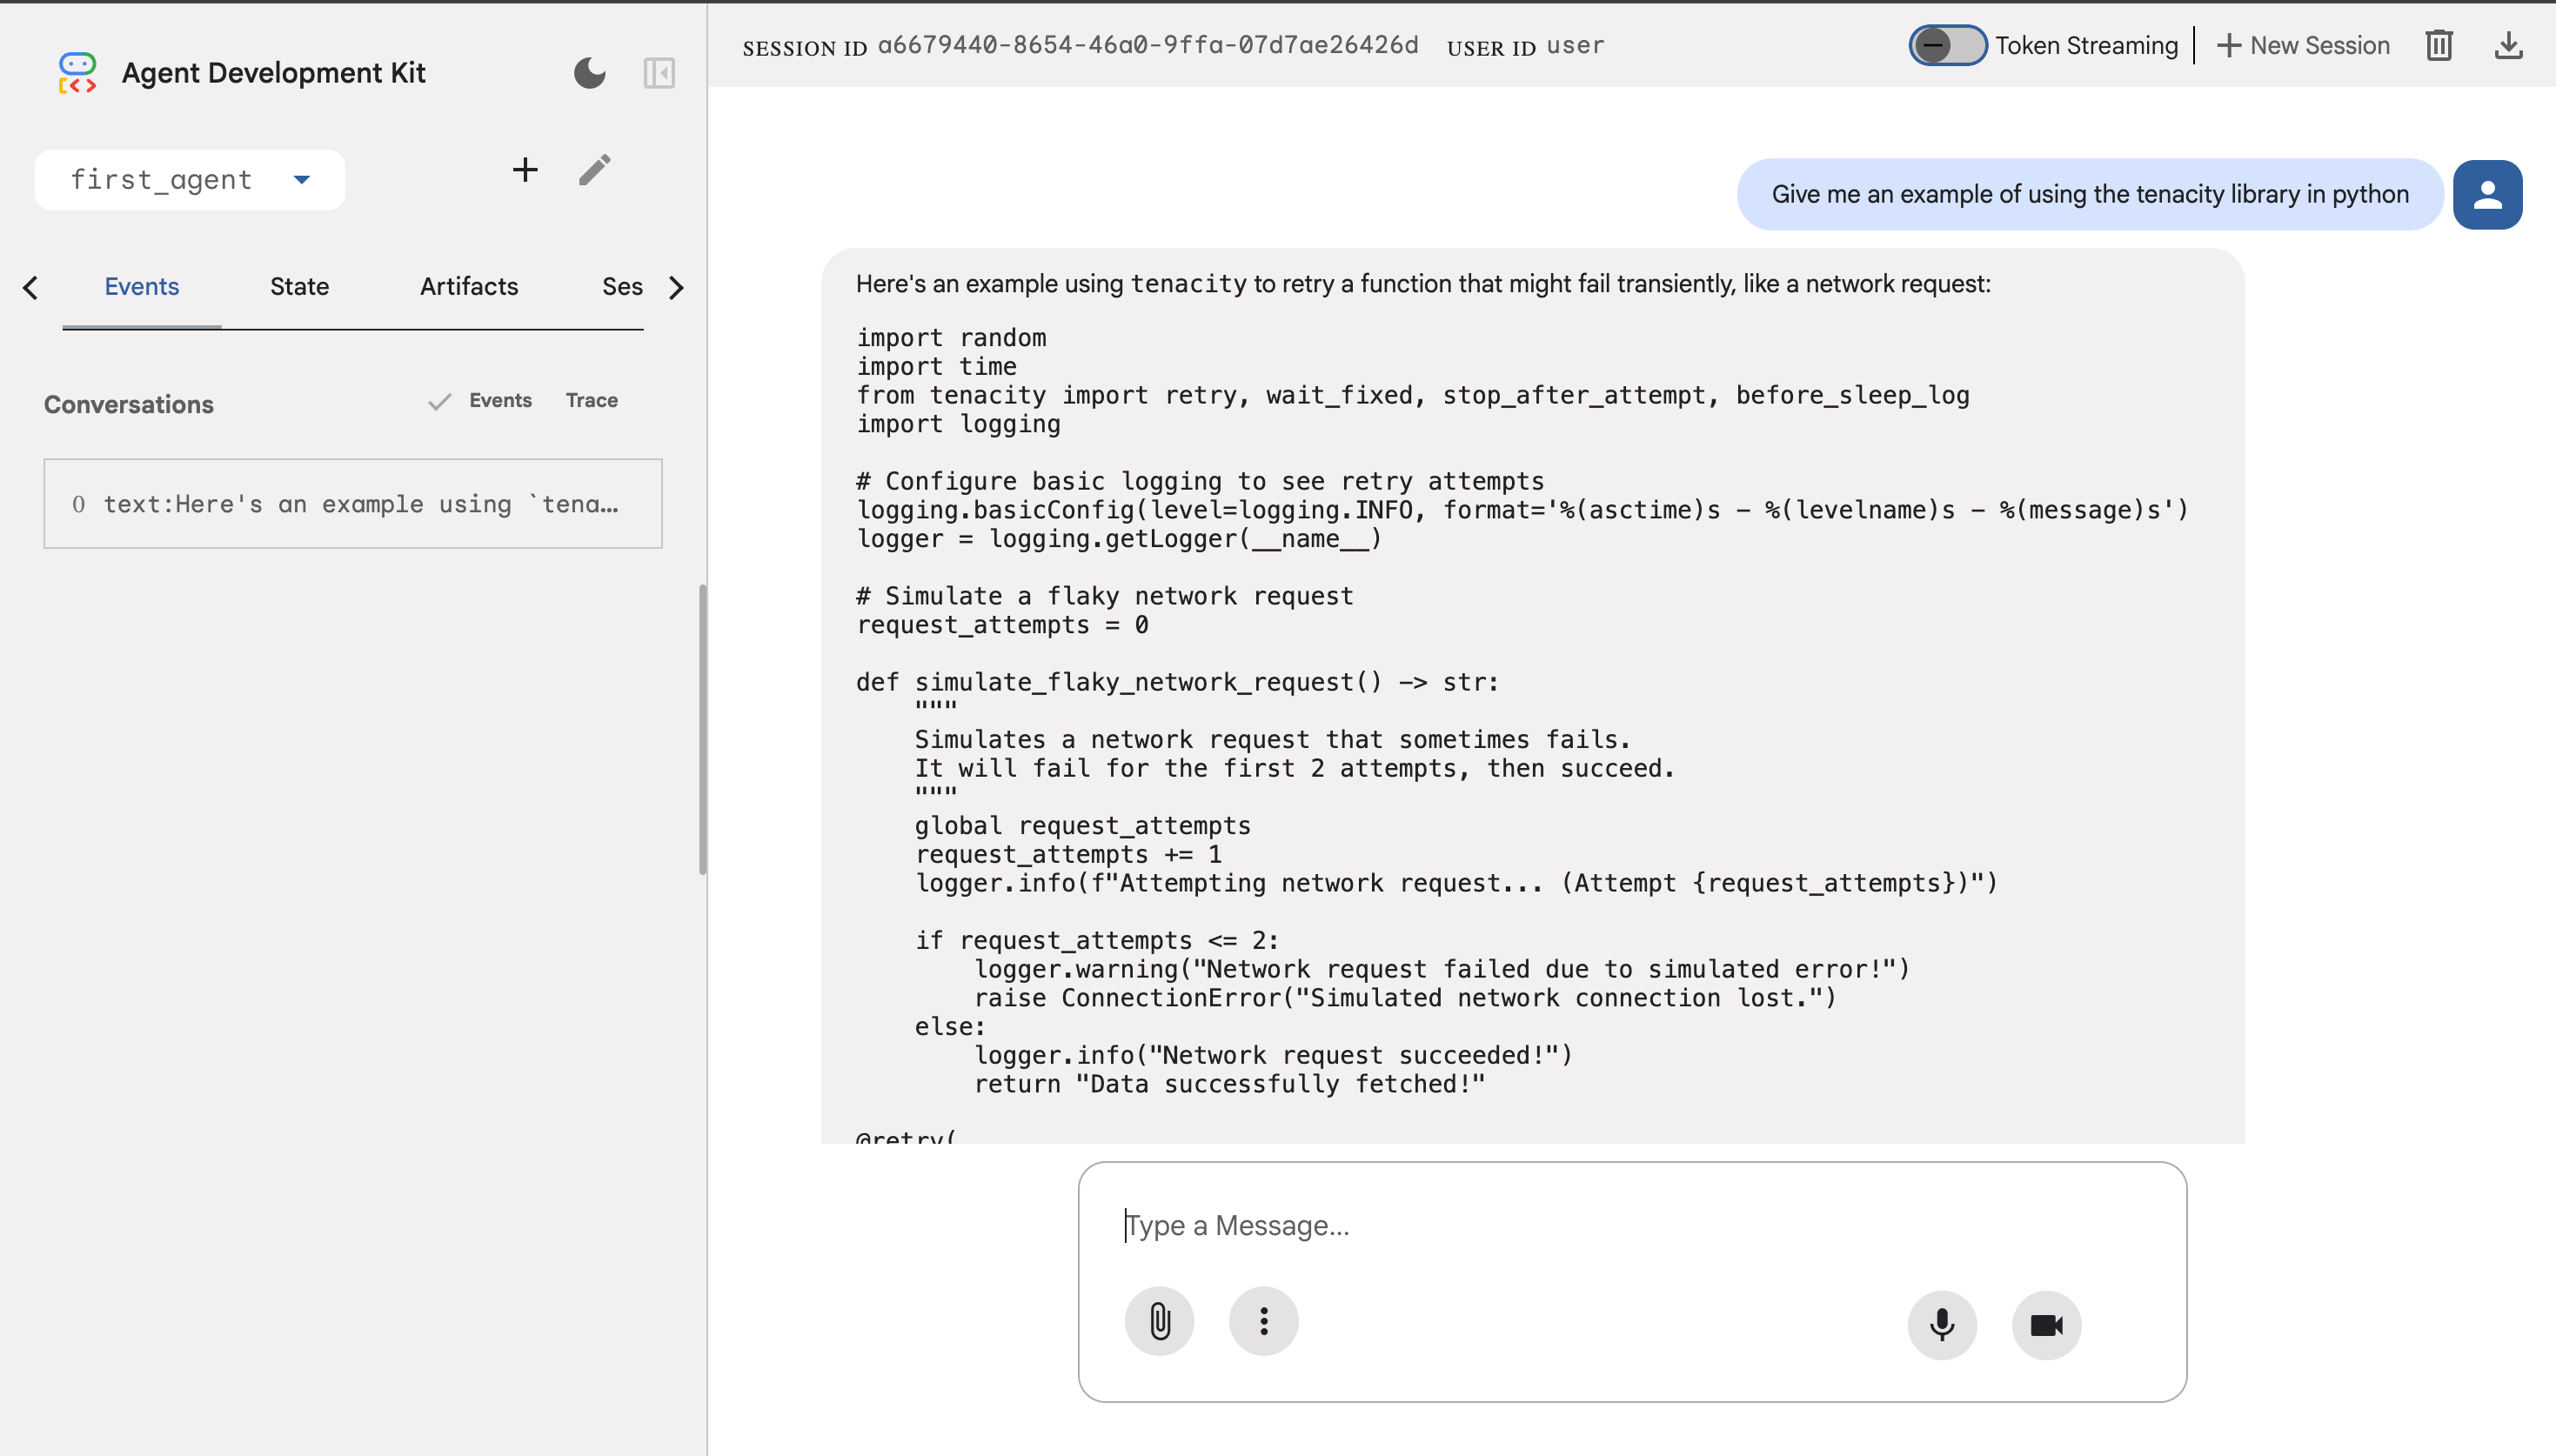Viewport: 2556px width, 1456px height.
Task: Enable the video camera input
Action: 2046,1325
